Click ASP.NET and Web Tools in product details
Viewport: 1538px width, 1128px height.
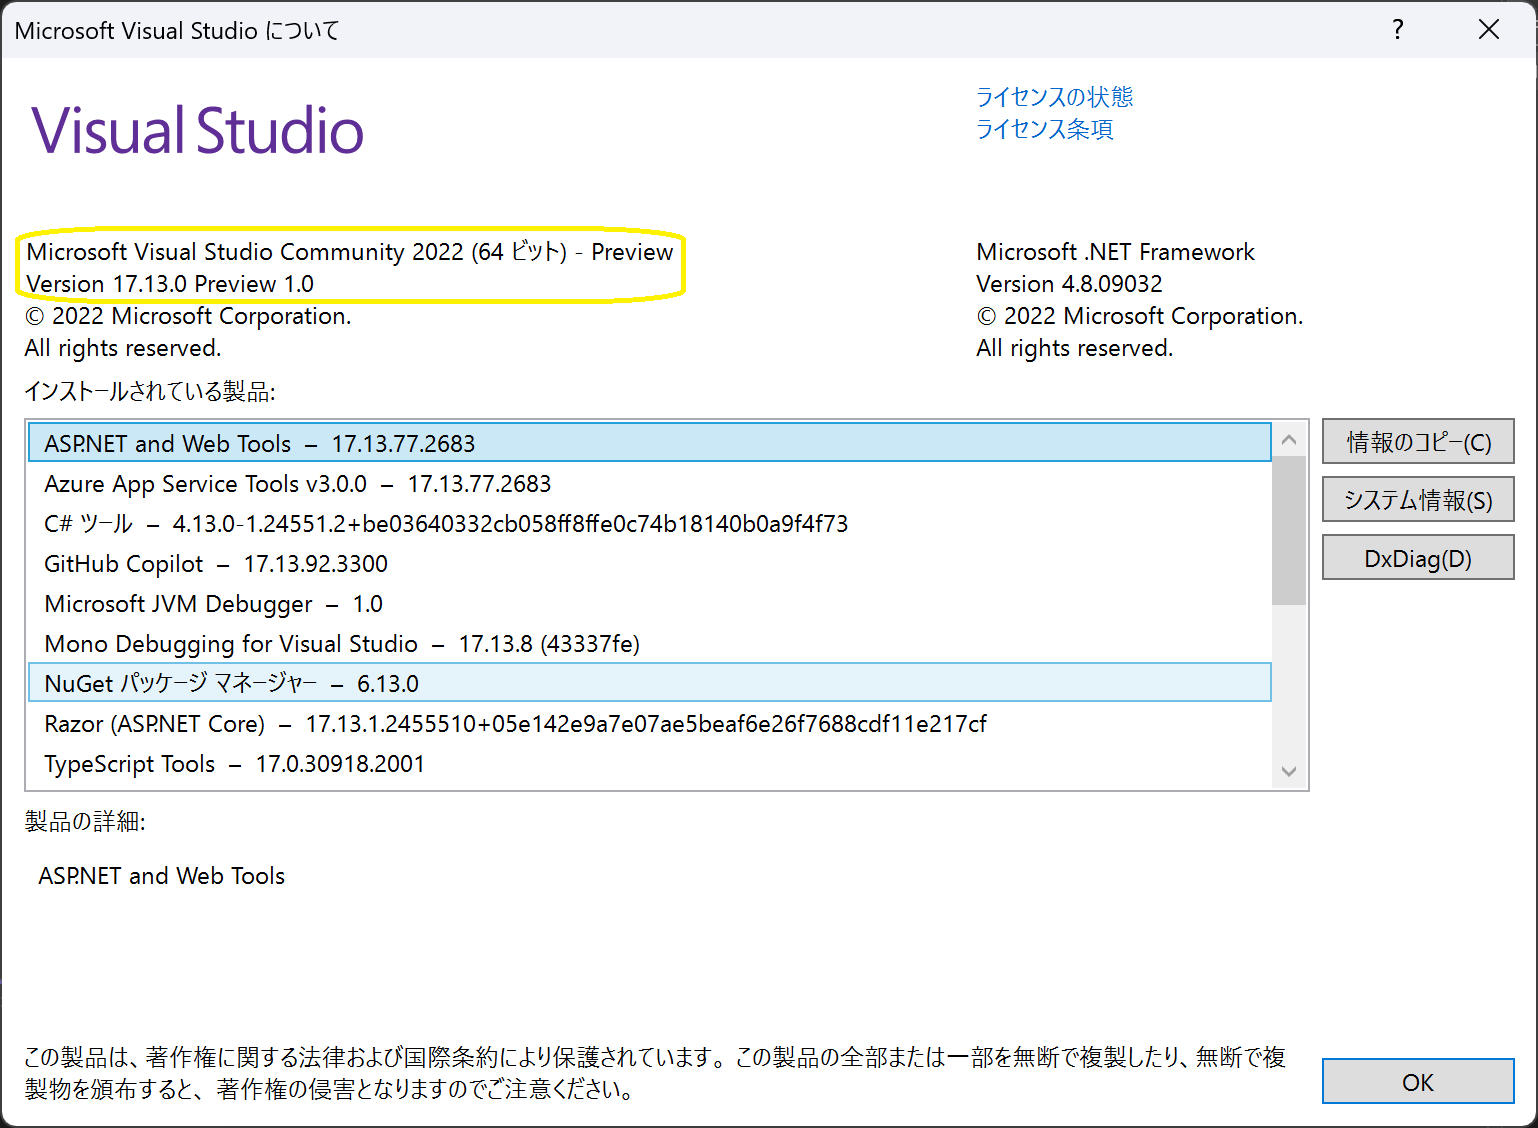coord(162,876)
